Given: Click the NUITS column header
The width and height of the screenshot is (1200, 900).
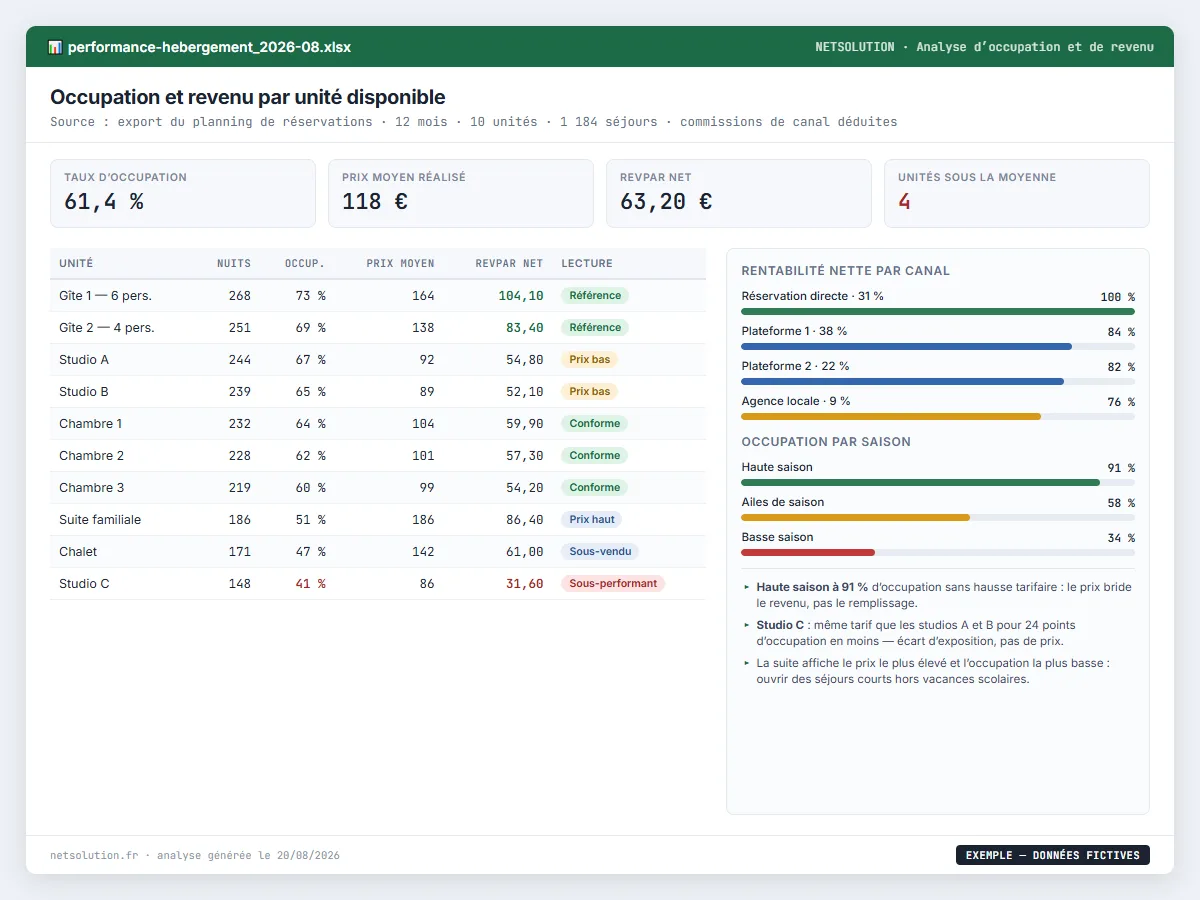Looking at the screenshot, I should click(234, 264).
